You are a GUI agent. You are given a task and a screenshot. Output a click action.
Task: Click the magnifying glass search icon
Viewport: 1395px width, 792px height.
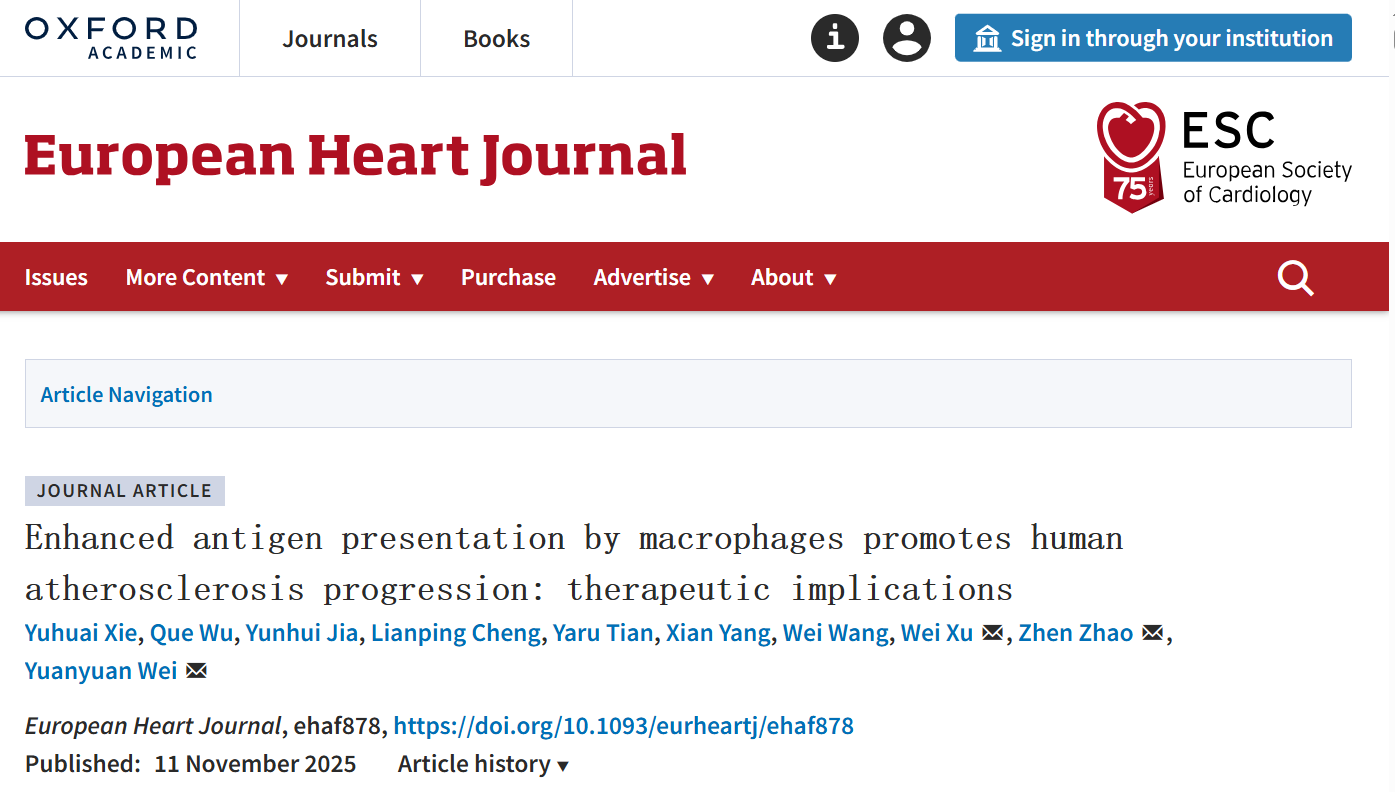(1295, 278)
